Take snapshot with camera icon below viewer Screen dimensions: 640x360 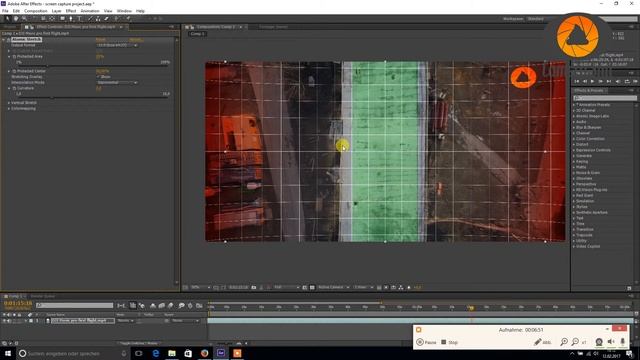click(253, 287)
